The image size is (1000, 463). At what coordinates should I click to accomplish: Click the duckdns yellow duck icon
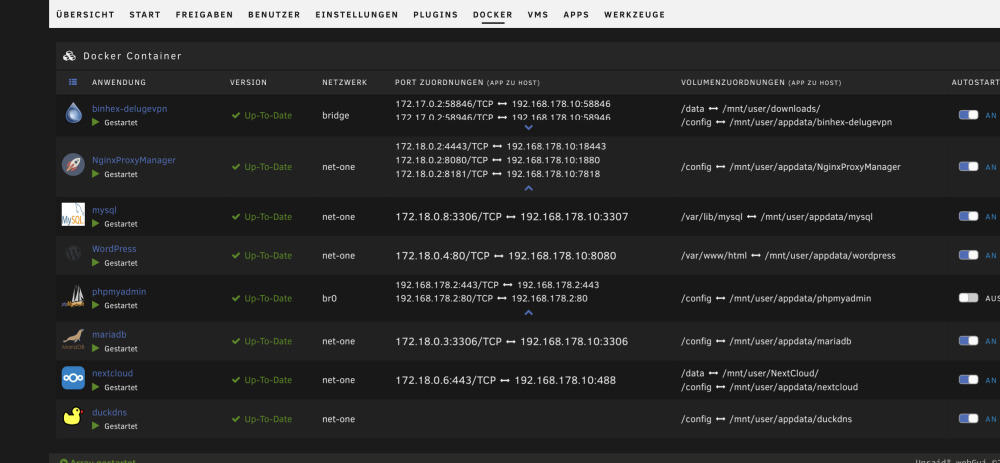73,417
